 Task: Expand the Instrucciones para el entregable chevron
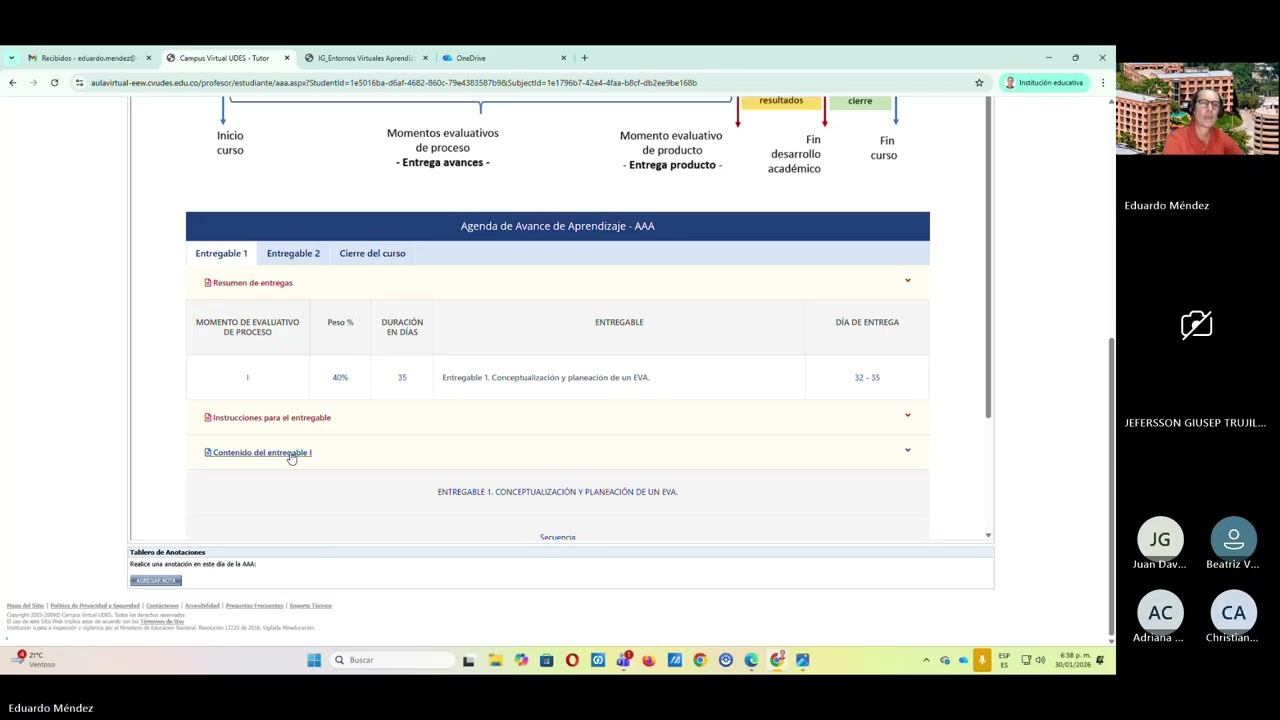908,415
